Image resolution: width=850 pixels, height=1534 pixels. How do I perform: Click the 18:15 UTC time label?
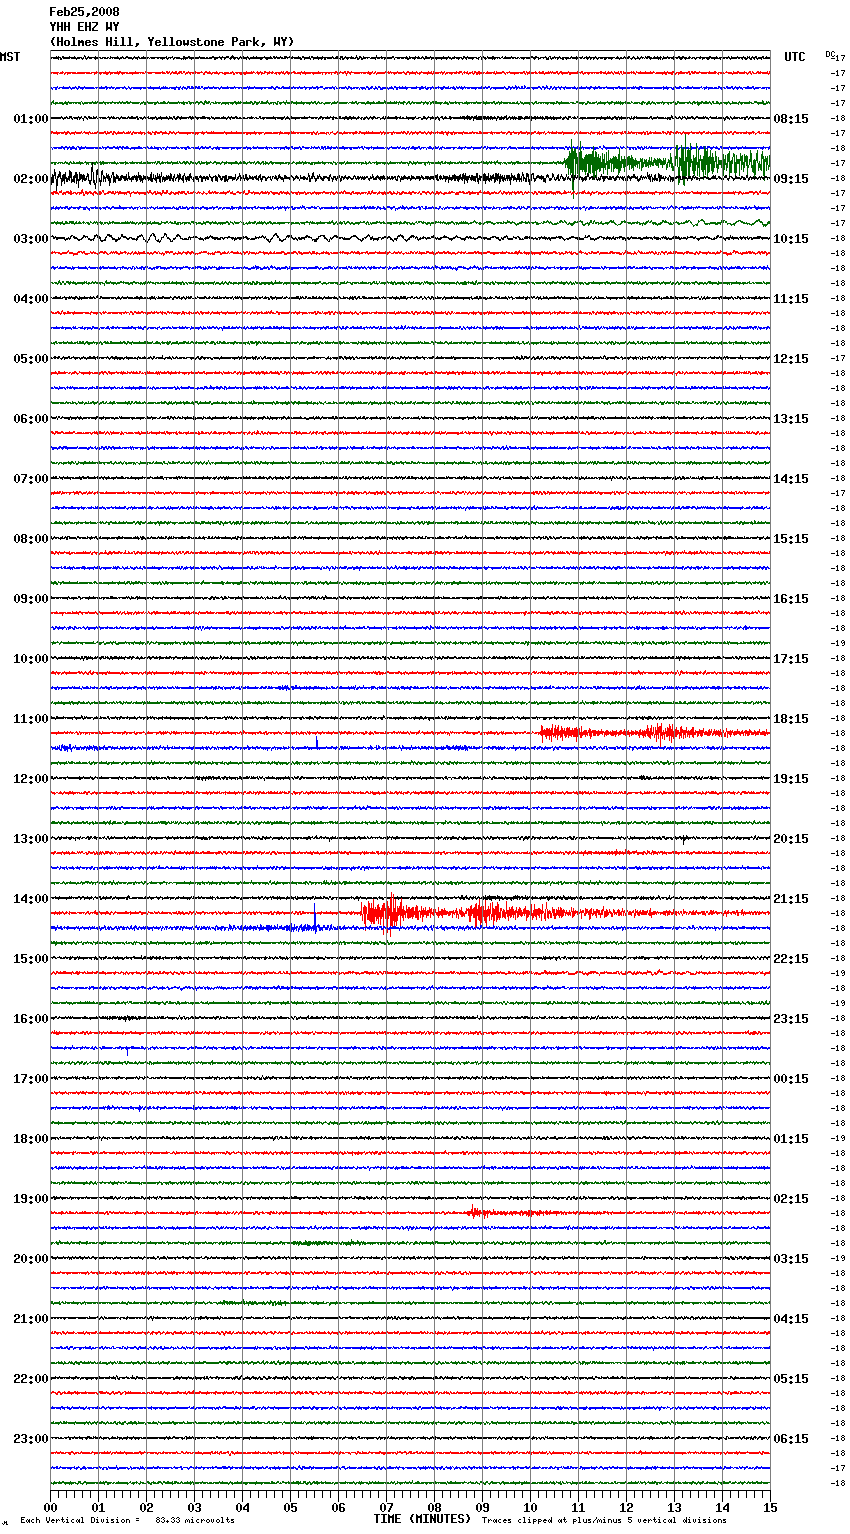tap(791, 719)
